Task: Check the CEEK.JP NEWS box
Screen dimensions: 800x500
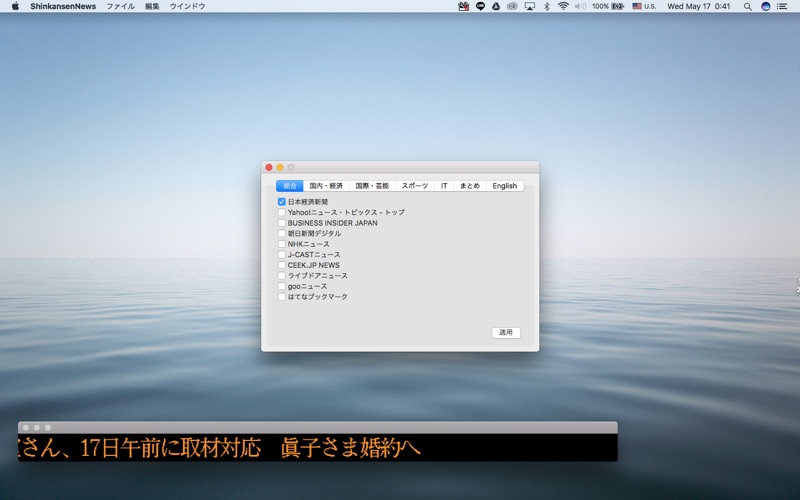Action: click(x=282, y=265)
